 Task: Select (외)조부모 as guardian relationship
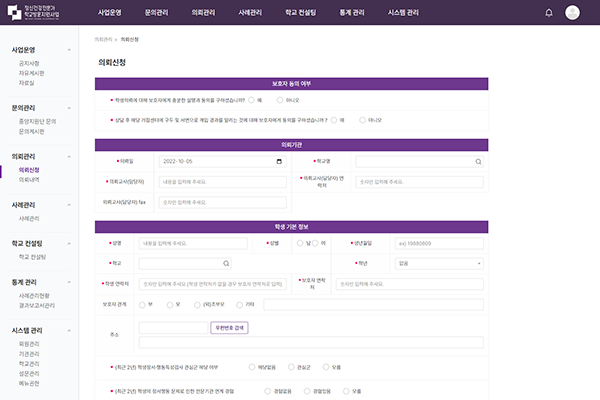[x=197, y=305]
